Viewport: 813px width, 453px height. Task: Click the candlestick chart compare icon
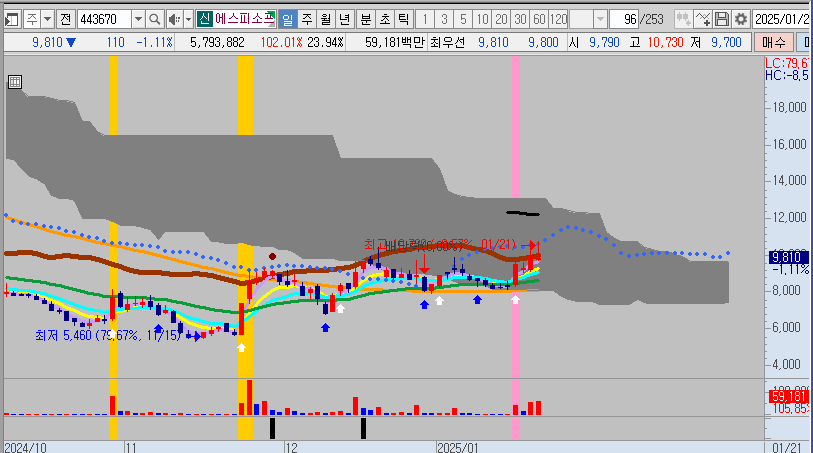683,20
